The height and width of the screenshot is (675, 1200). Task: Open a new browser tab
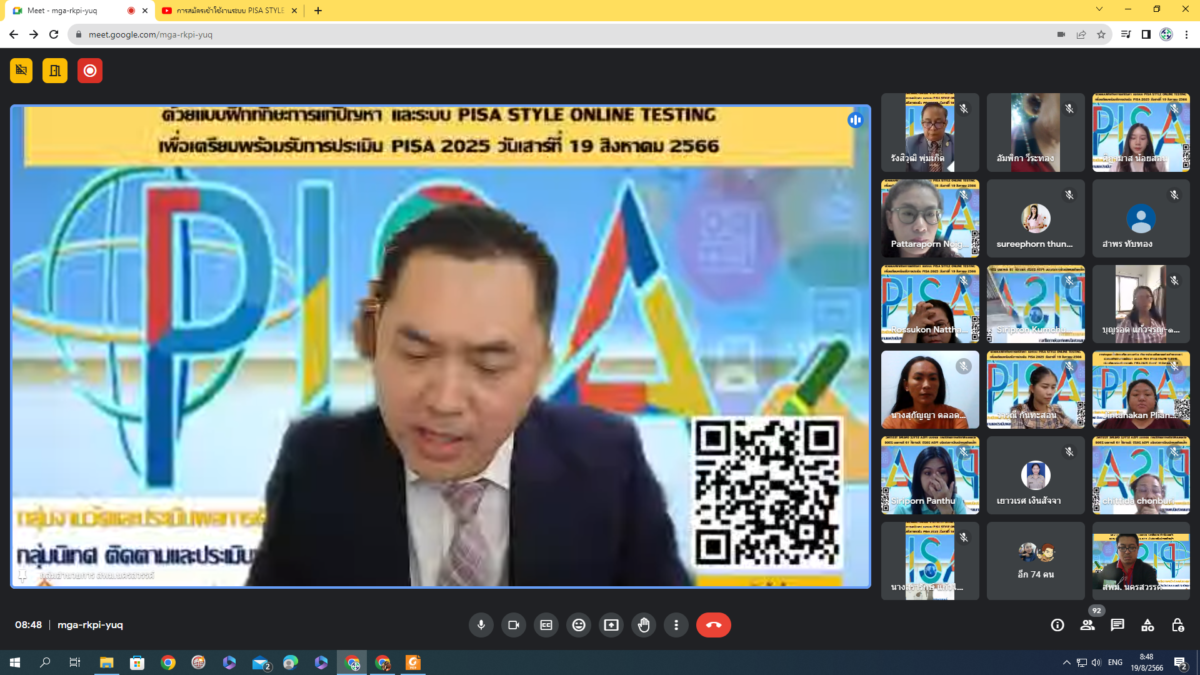click(x=318, y=10)
